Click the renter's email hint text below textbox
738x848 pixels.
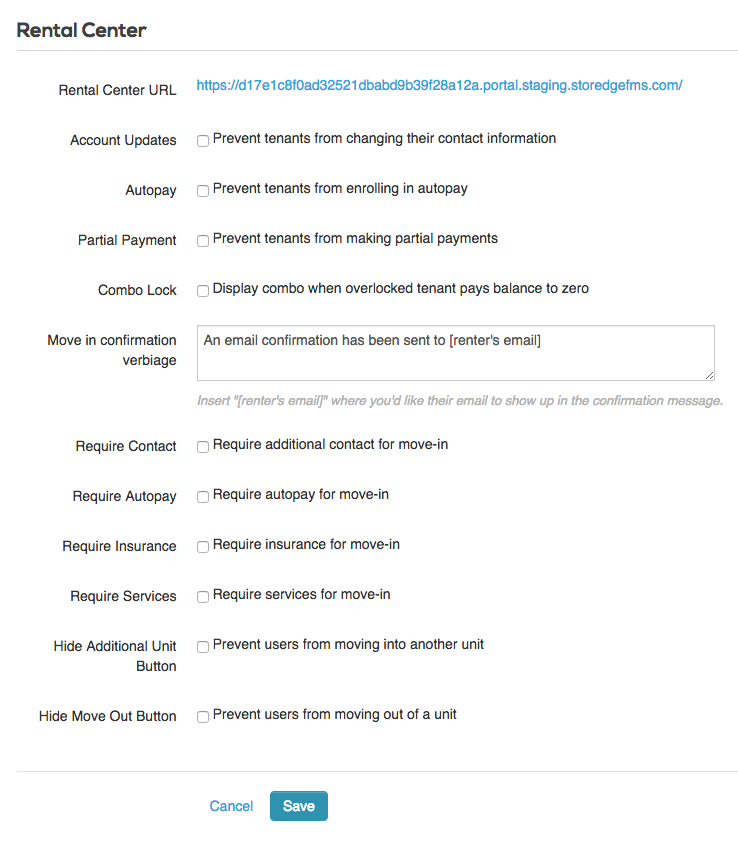(x=460, y=401)
